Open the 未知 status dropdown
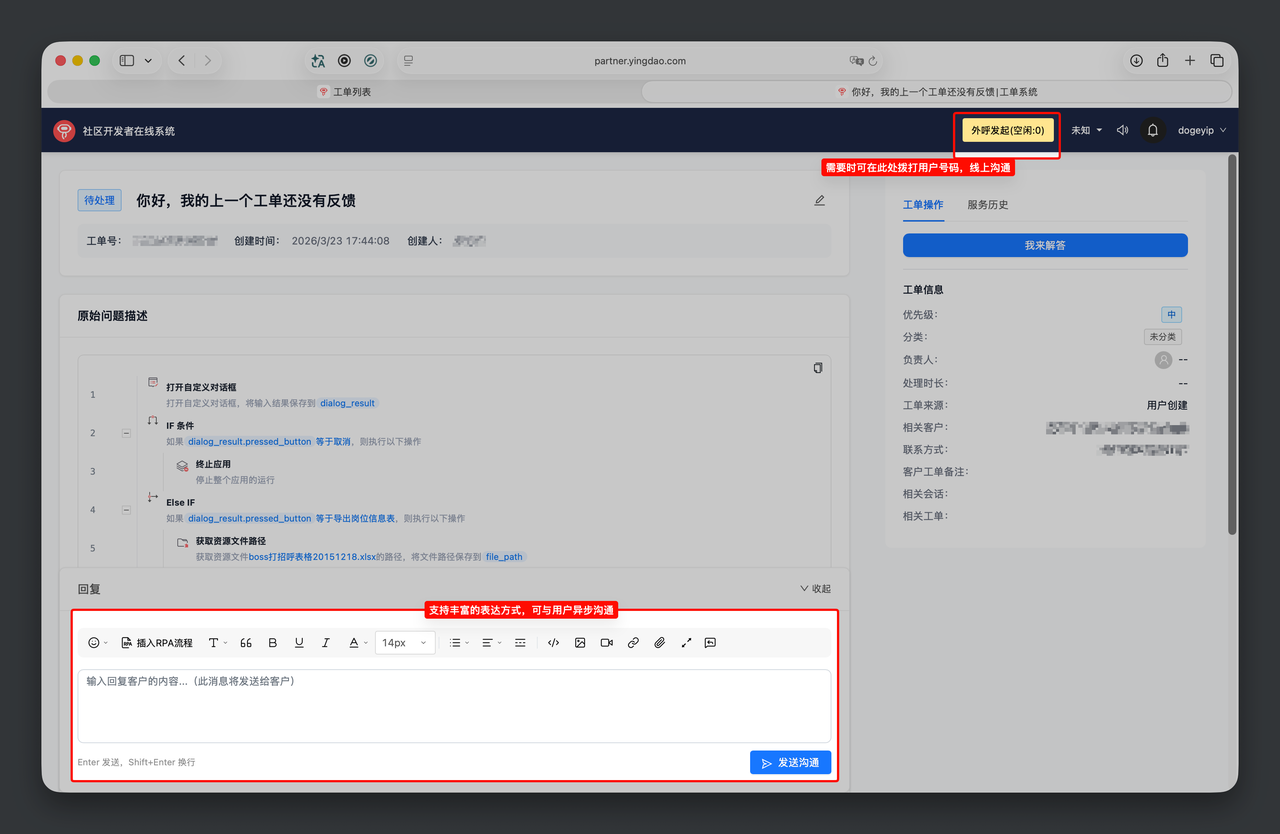The width and height of the screenshot is (1280, 834). (x=1086, y=130)
